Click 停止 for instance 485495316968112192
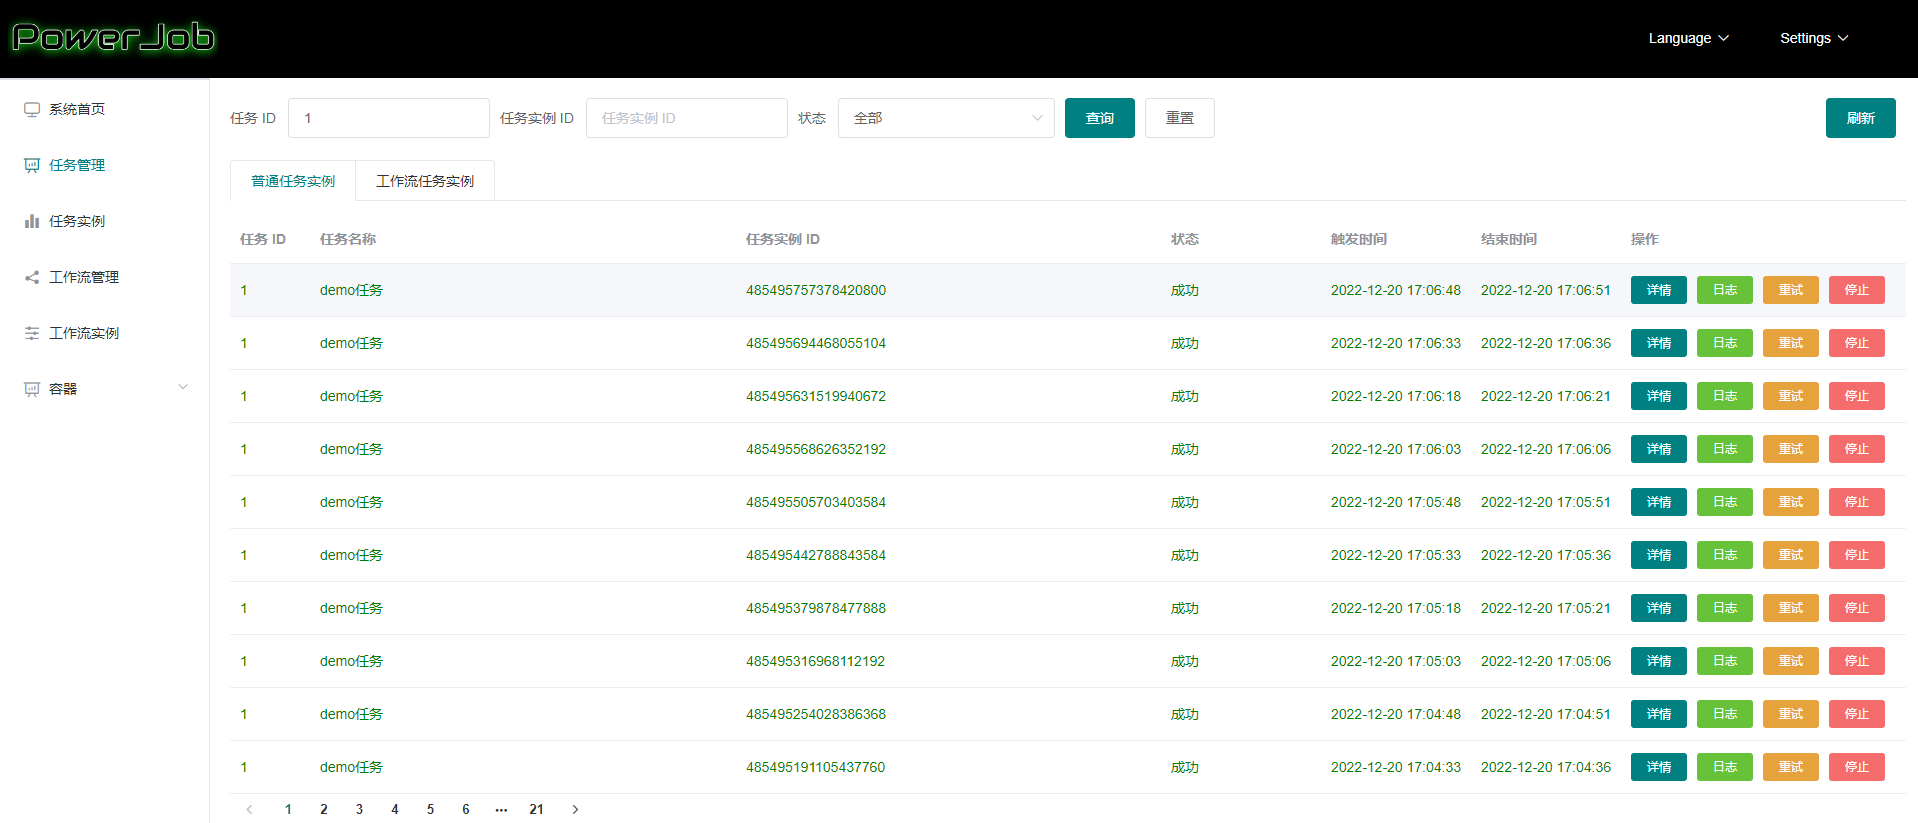Screen dimensions: 1918x823 pyautogui.click(x=1857, y=661)
